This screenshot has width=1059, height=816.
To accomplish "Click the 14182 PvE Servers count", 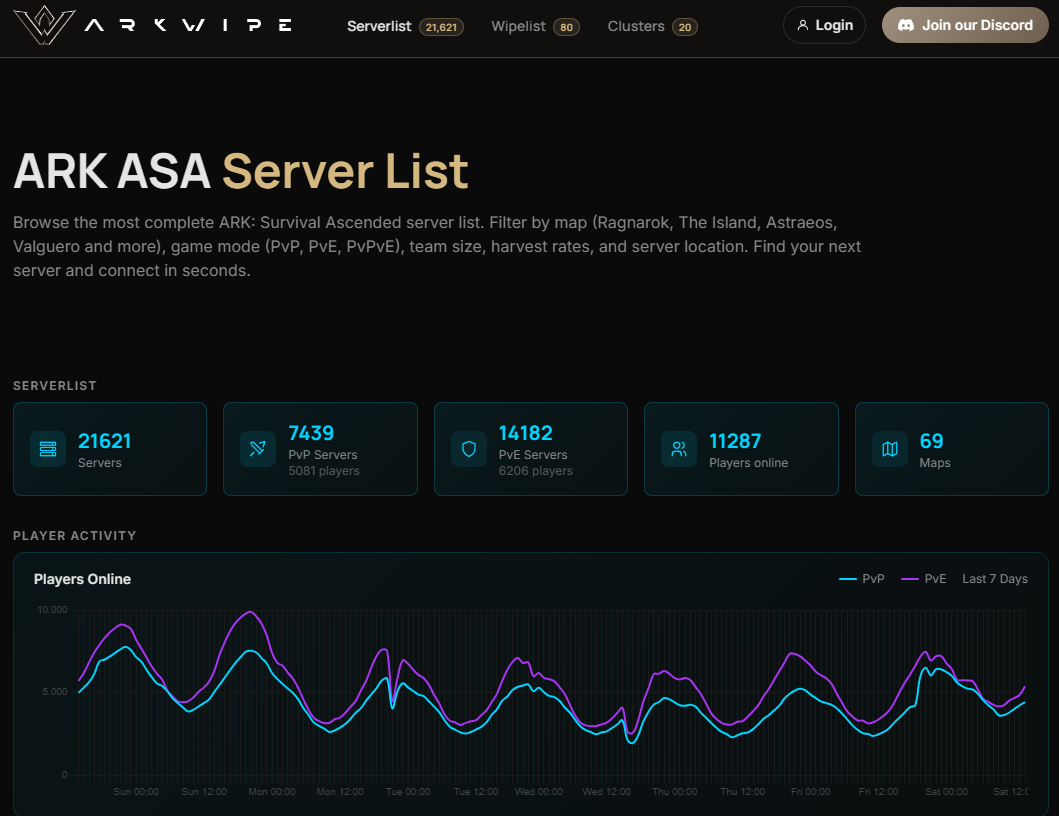I will (x=525, y=433).
